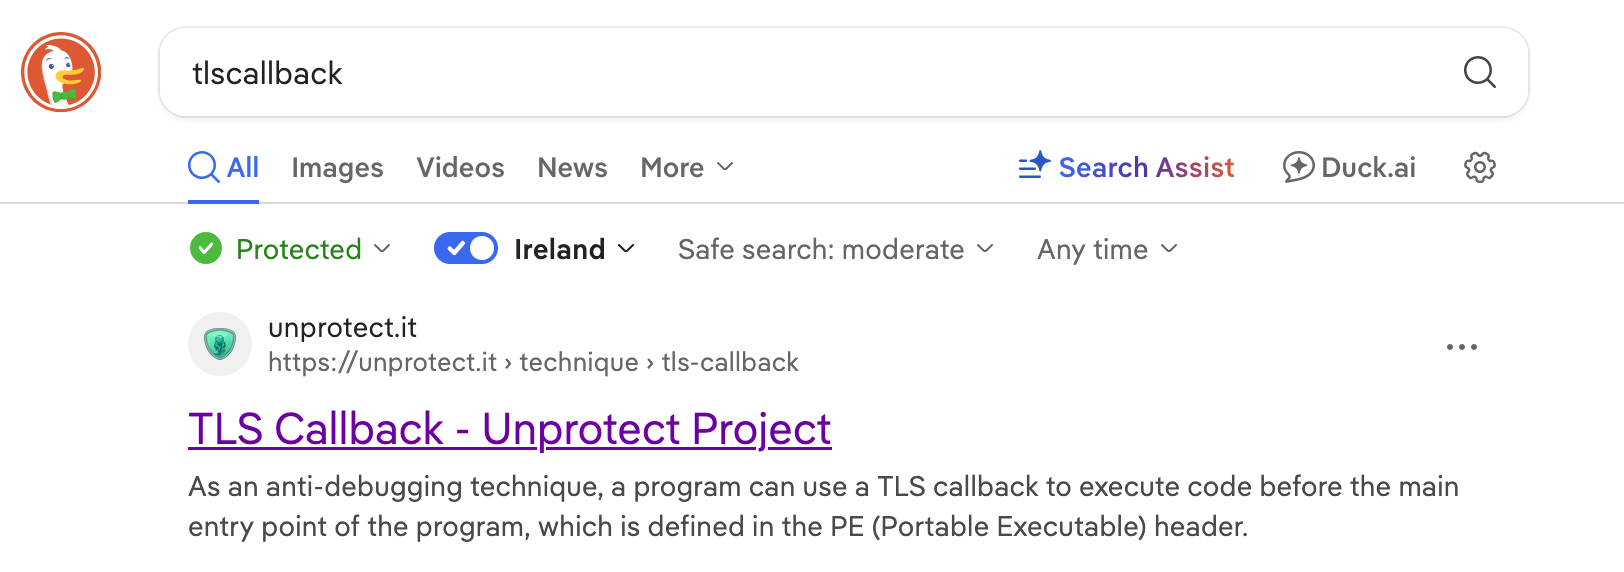Open the TLS Callback - Unprotect Project link
1624x572 pixels.
click(x=509, y=429)
